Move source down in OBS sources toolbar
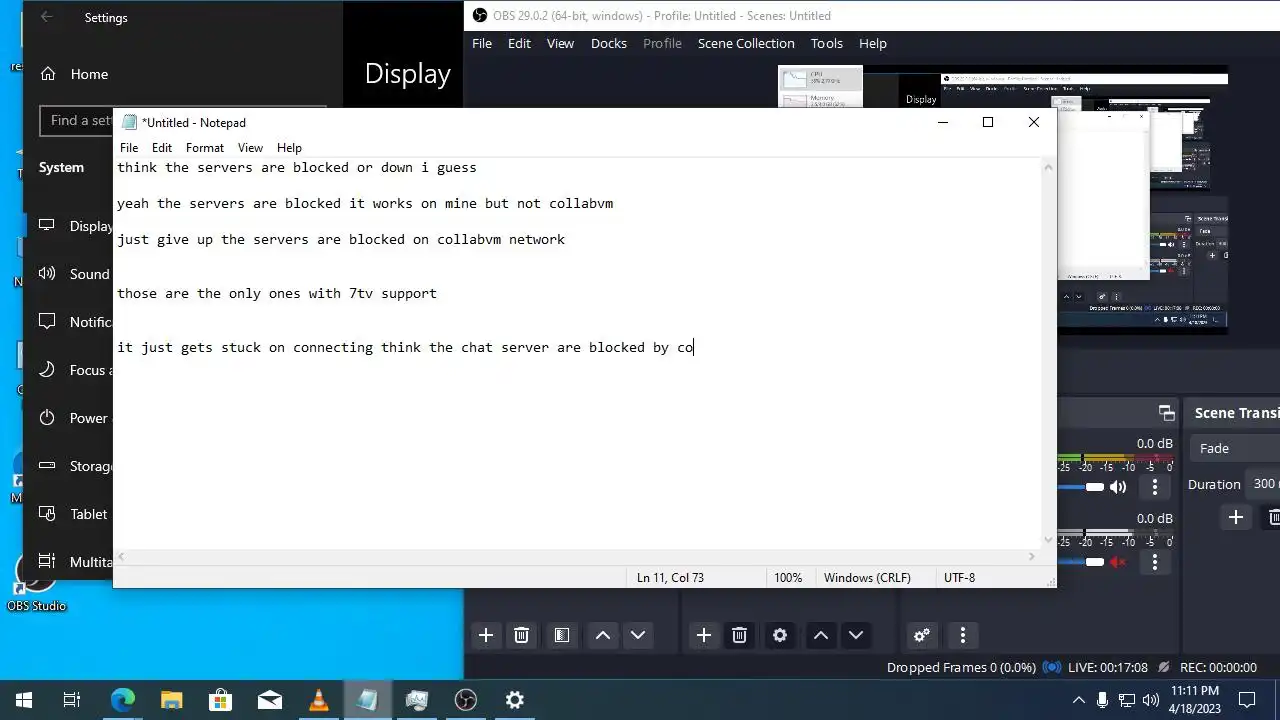 click(856, 635)
